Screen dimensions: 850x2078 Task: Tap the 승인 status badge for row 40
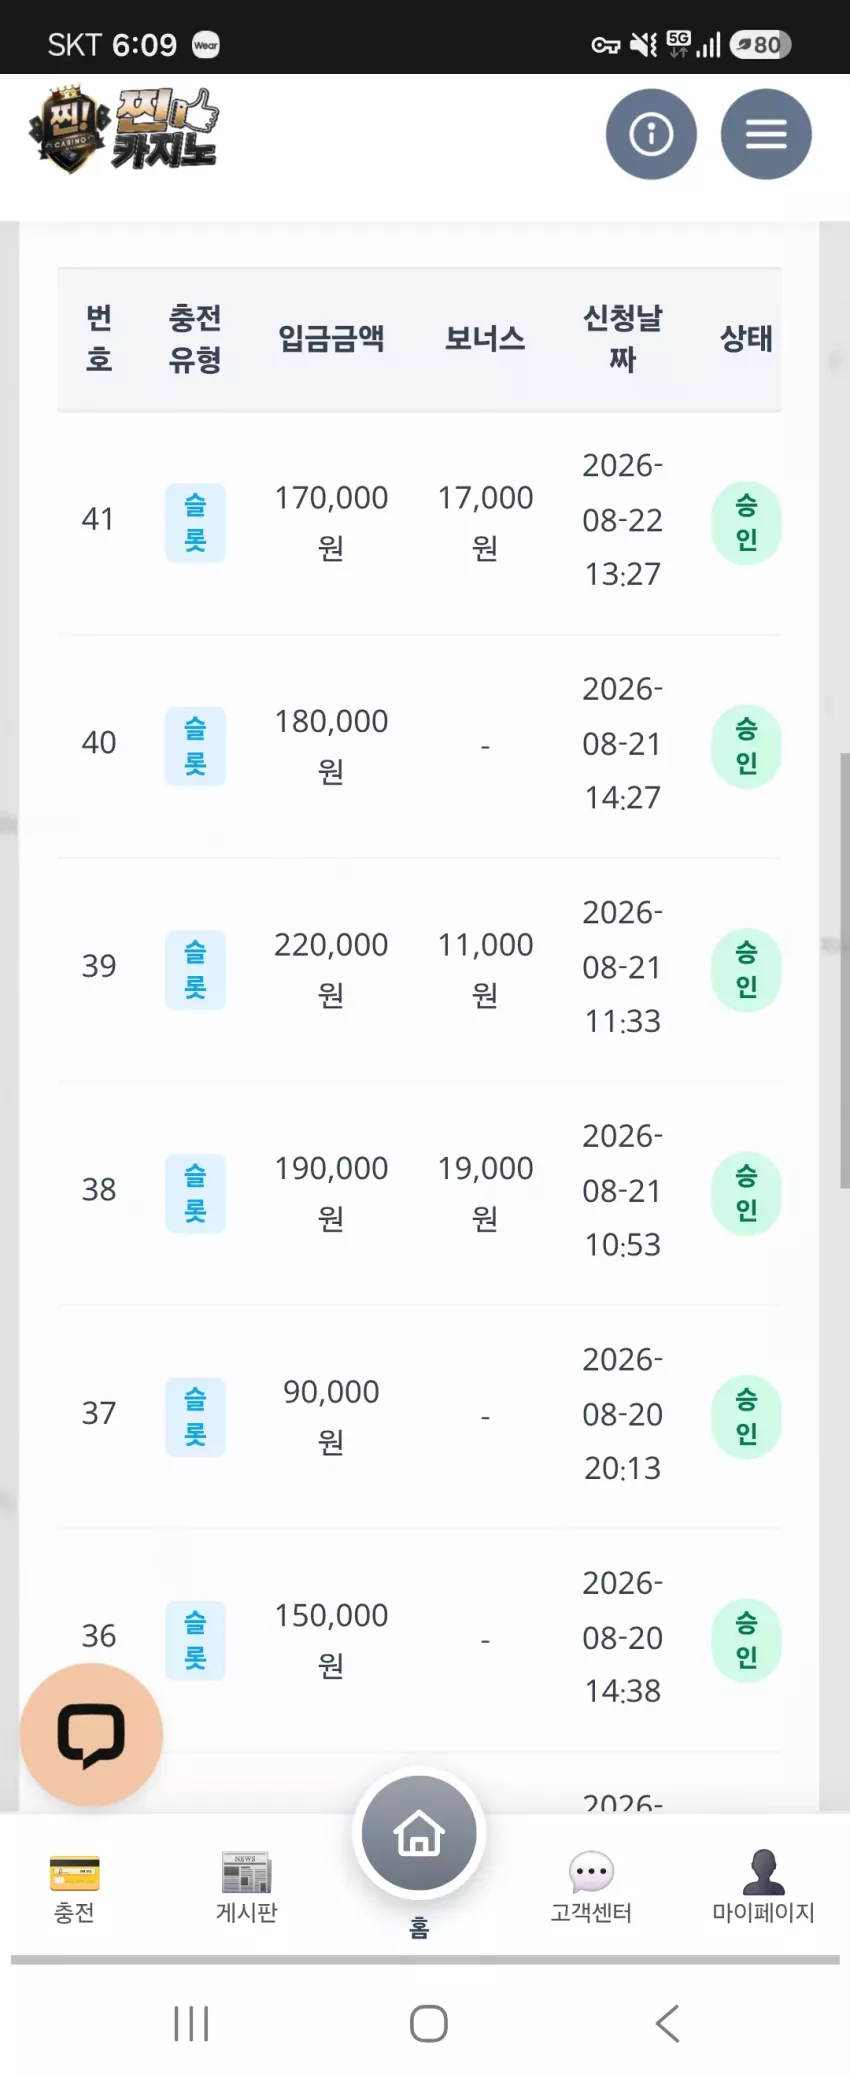(x=746, y=747)
